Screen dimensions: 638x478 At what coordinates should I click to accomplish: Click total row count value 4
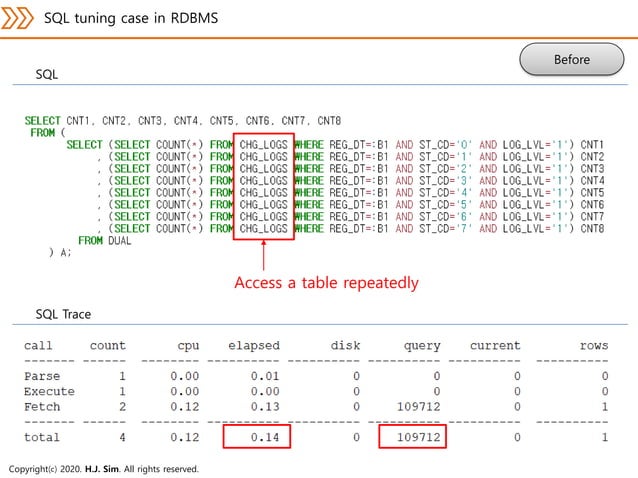[x=122, y=437]
